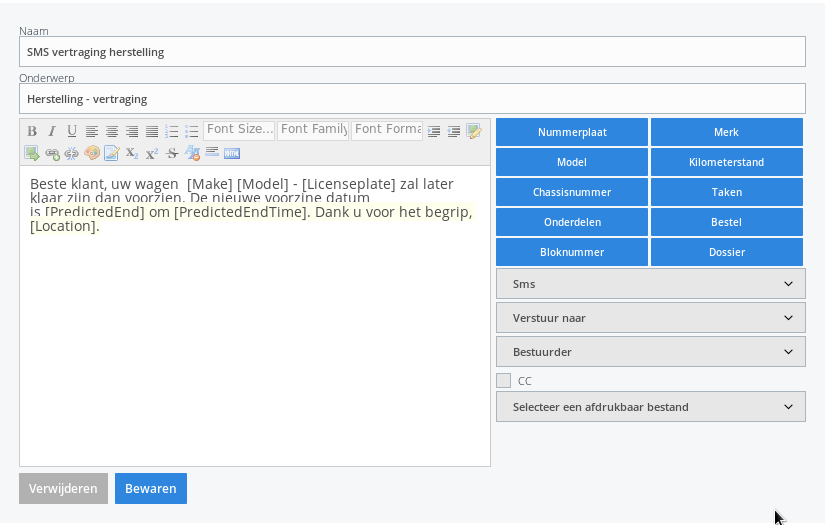
Task: Center align the text
Action: pyautogui.click(x=112, y=131)
